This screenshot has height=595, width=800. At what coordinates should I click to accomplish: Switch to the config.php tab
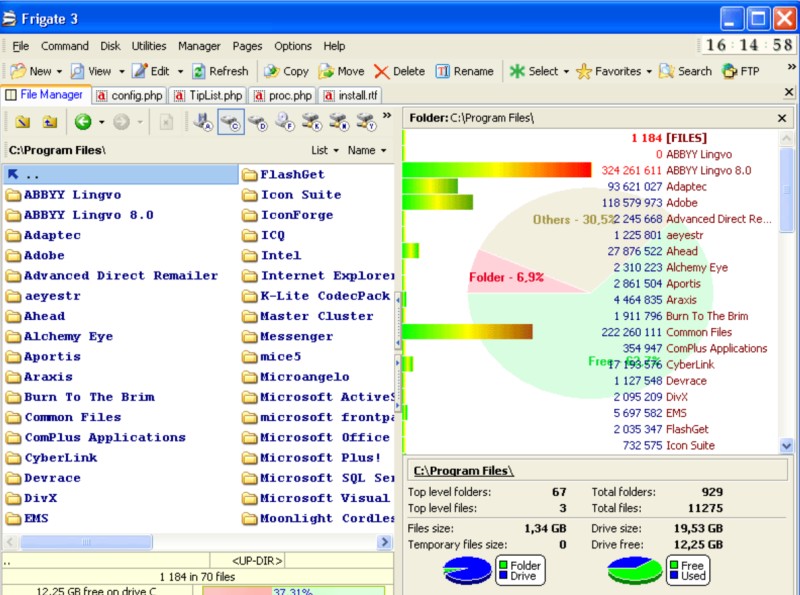pyautogui.click(x=130, y=95)
